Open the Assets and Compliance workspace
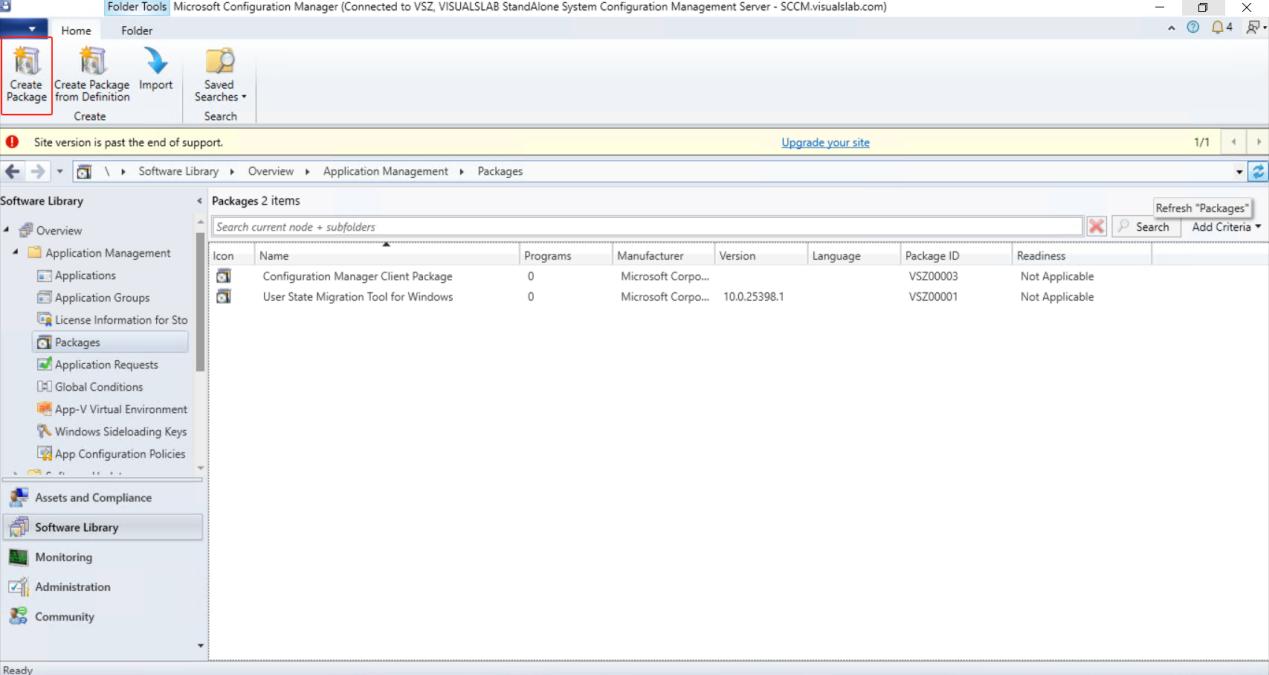 click(93, 498)
